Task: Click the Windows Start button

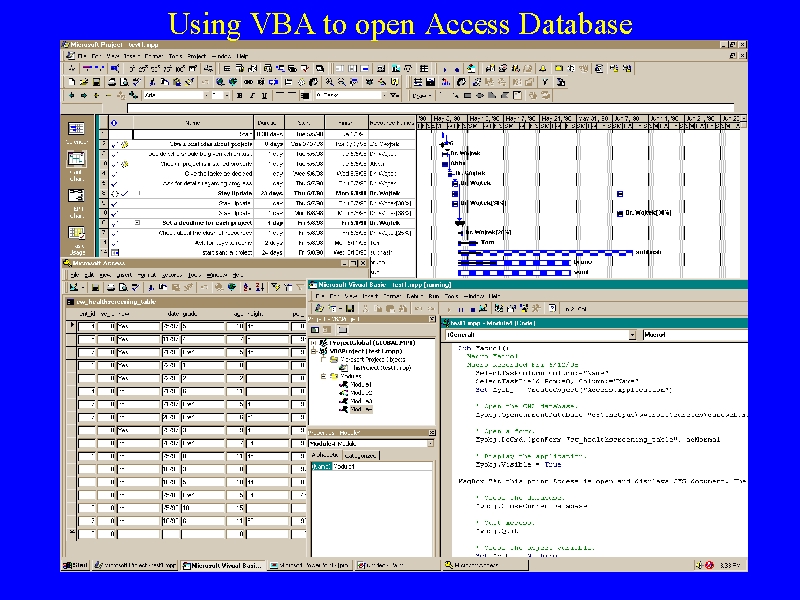Action: coord(76,565)
